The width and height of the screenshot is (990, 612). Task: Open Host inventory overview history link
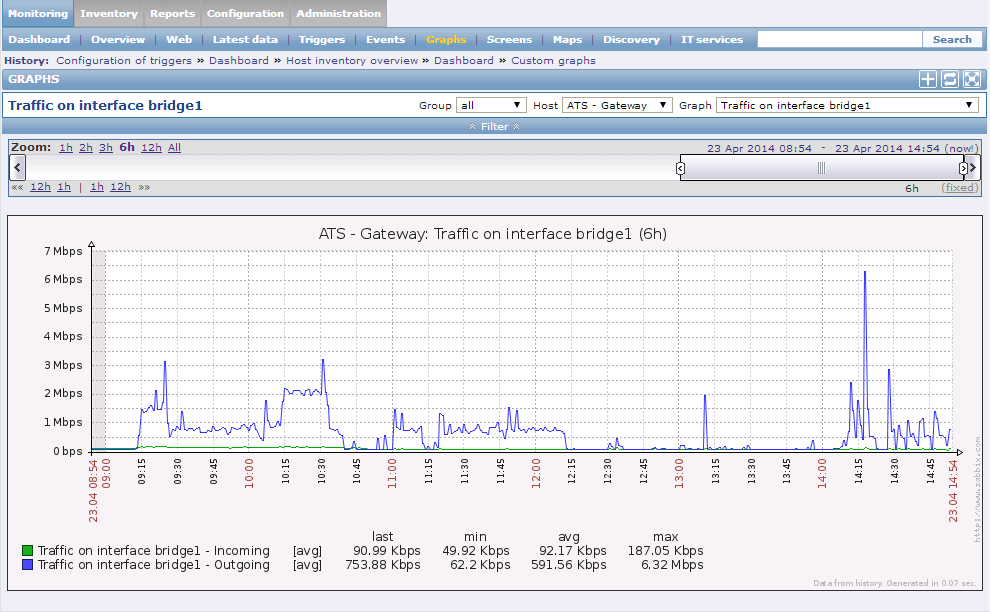click(352, 61)
